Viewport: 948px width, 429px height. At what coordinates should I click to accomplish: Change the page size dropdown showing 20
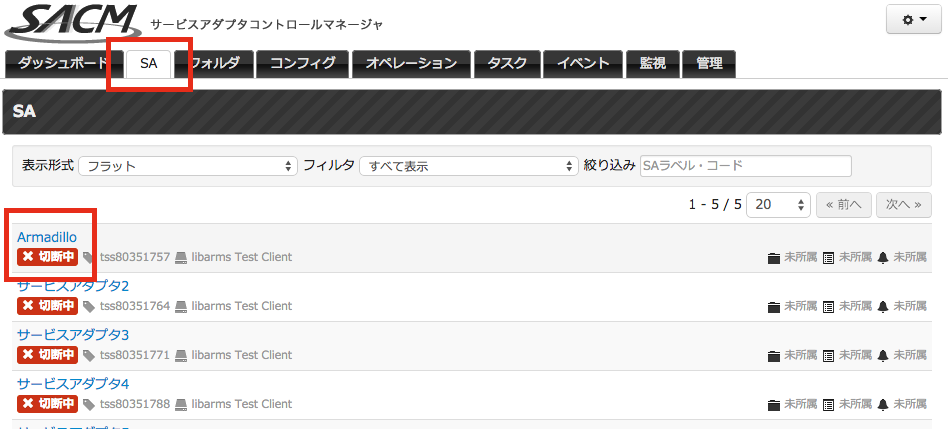click(x=778, y=205)
